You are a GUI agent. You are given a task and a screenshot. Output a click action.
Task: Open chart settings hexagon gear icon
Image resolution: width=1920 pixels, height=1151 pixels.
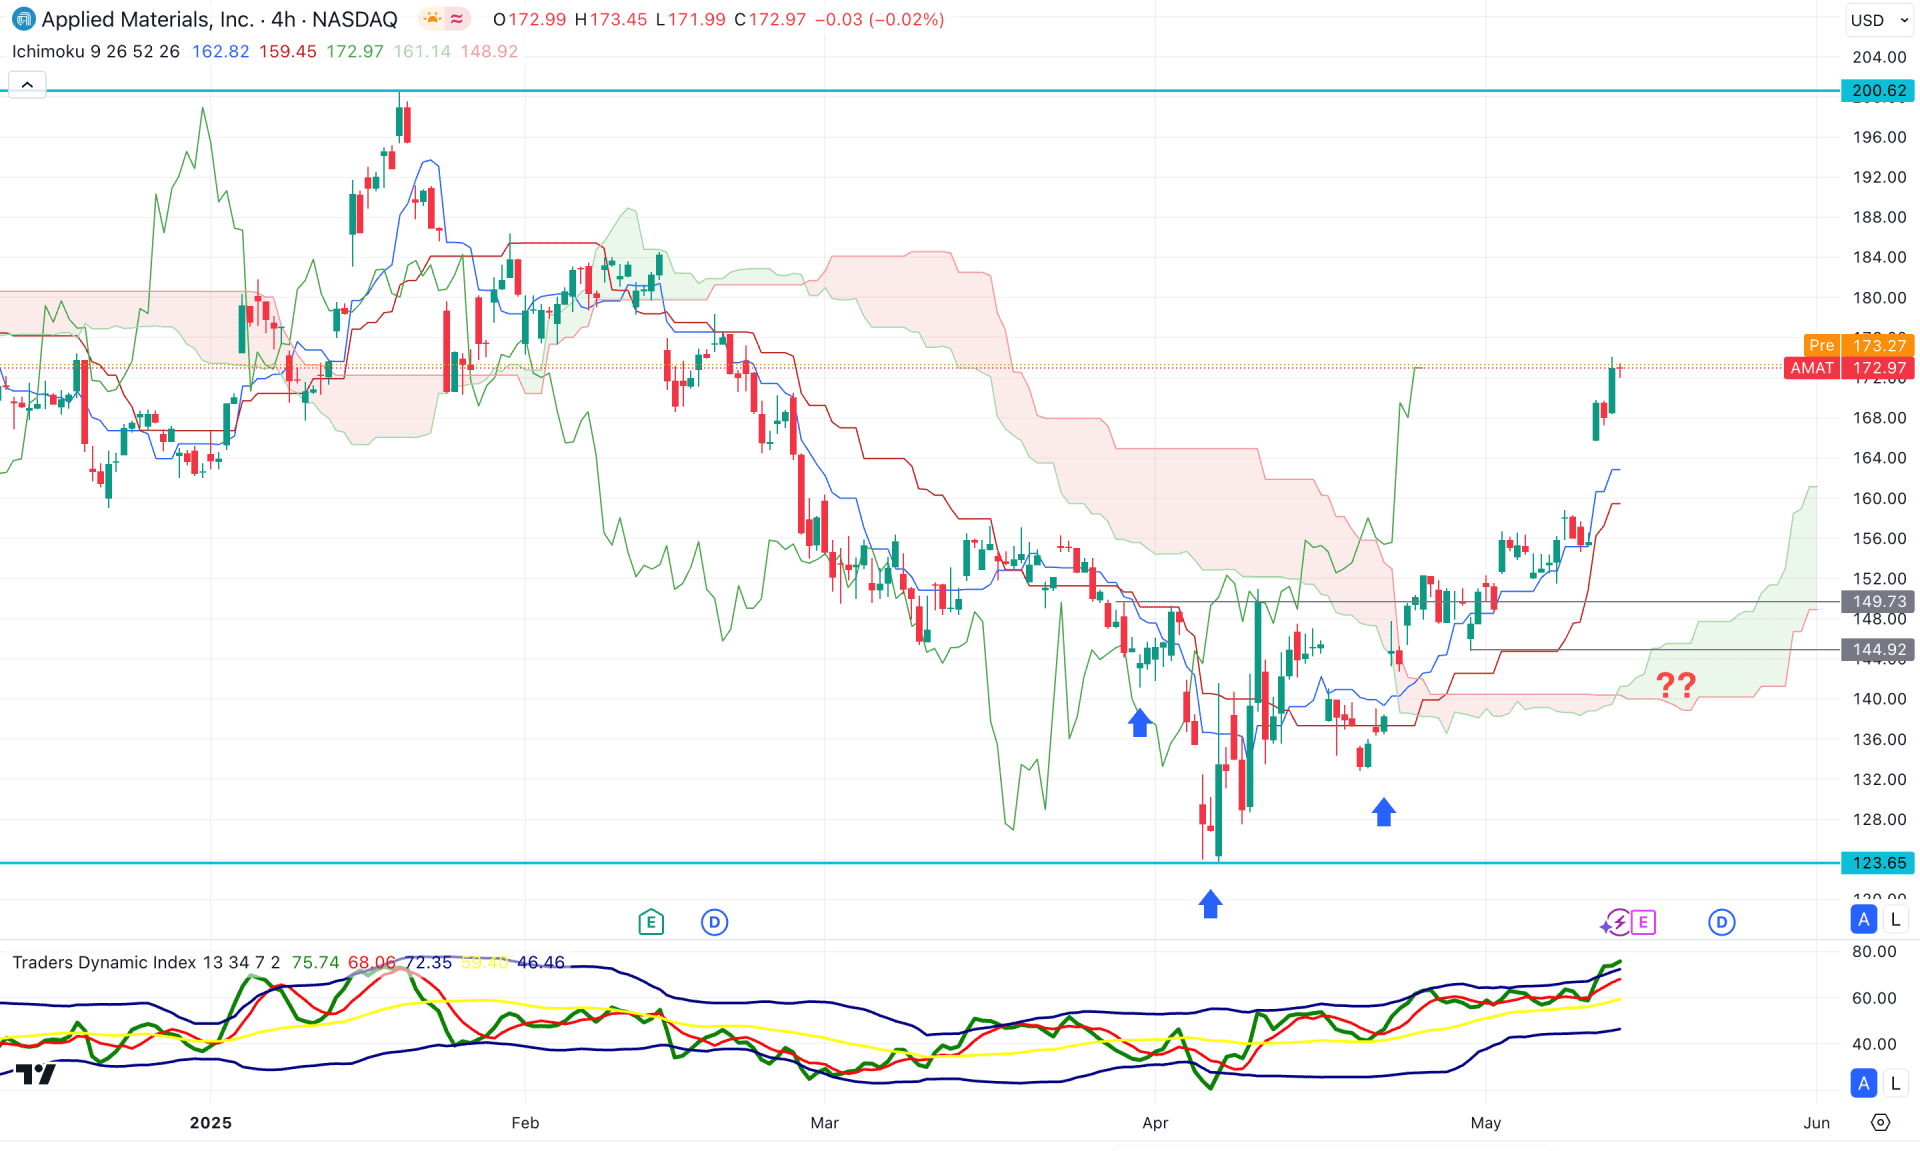tap(1880, 1122)
